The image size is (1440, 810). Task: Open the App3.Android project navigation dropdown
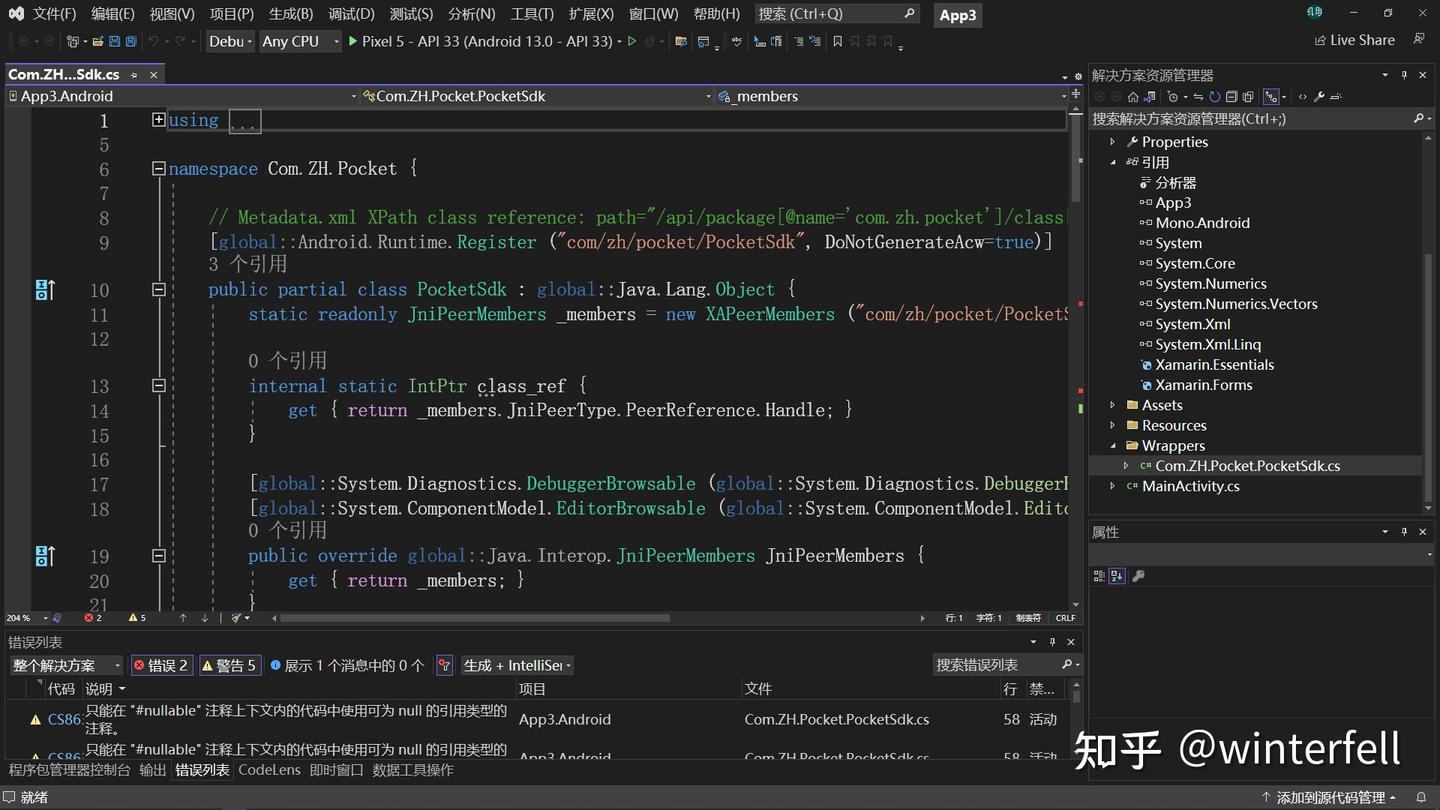(182, 96)
